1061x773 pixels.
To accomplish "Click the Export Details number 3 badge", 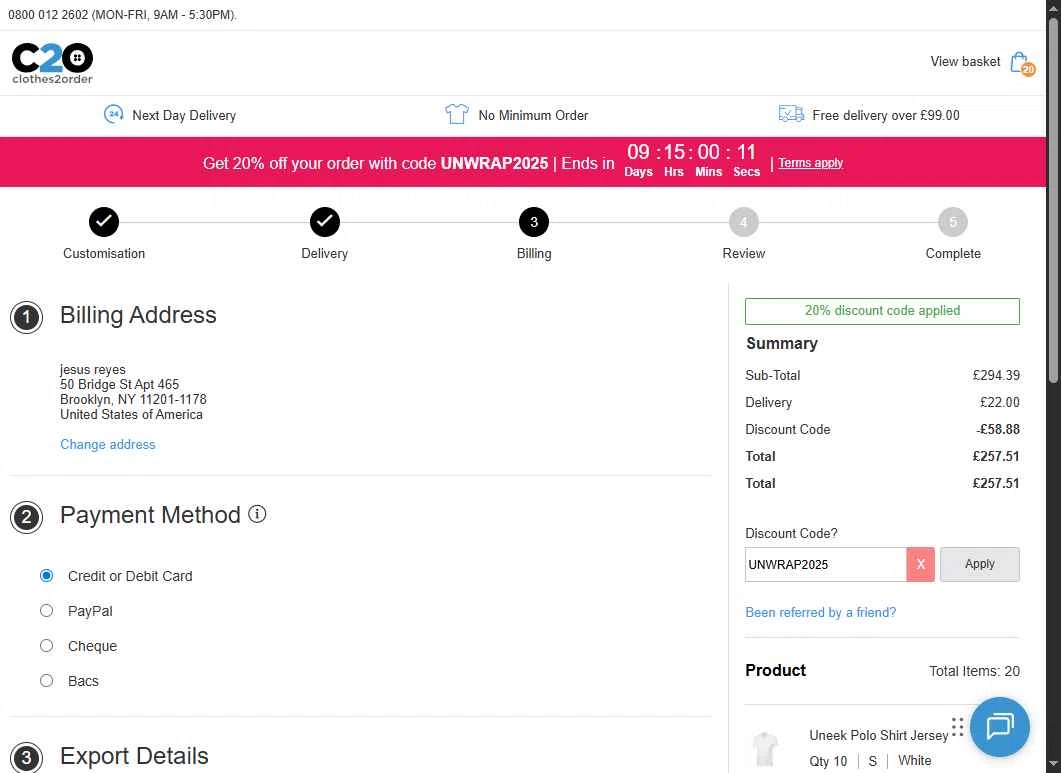I will click(x=26, y=757).
